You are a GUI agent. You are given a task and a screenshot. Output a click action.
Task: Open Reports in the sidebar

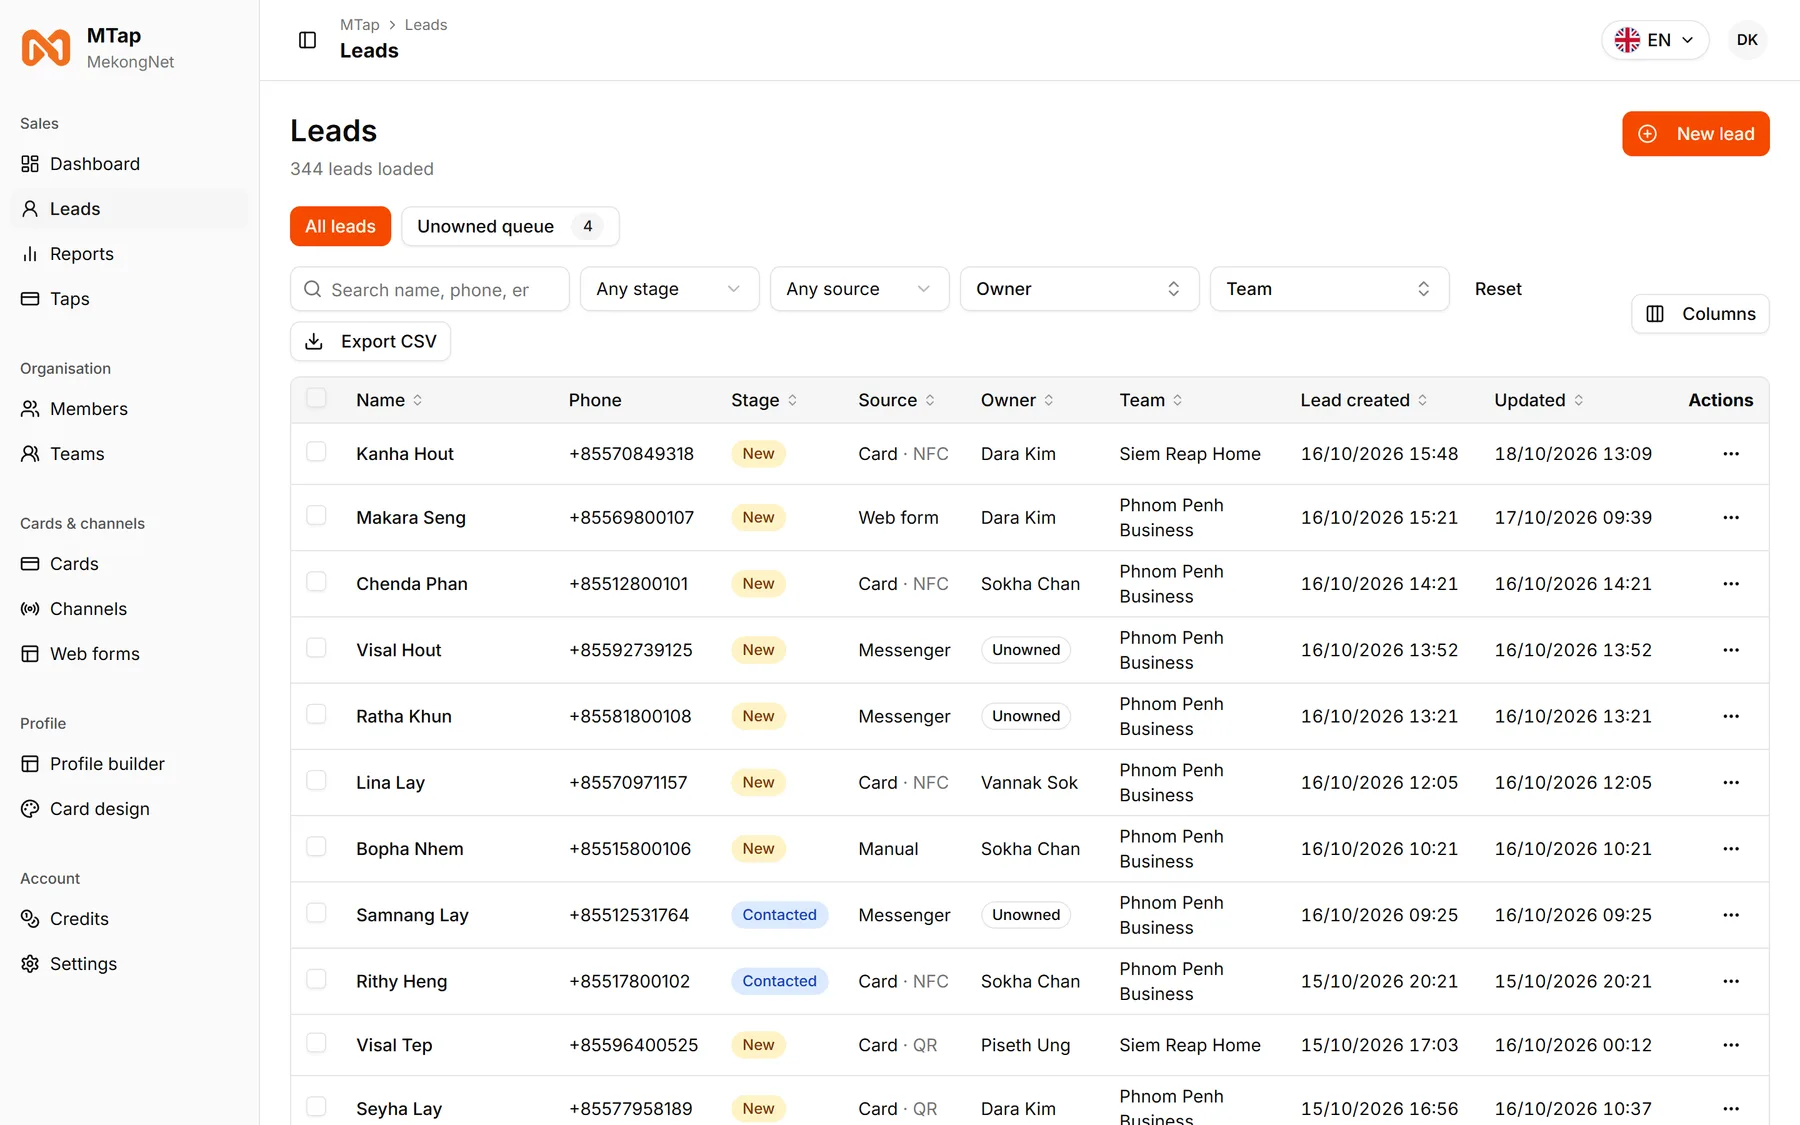point(130,254)
